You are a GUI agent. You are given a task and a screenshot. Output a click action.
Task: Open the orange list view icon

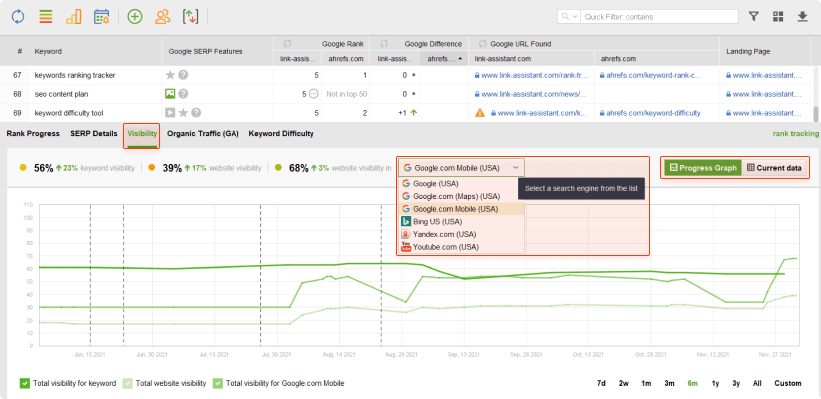point(46,17)
